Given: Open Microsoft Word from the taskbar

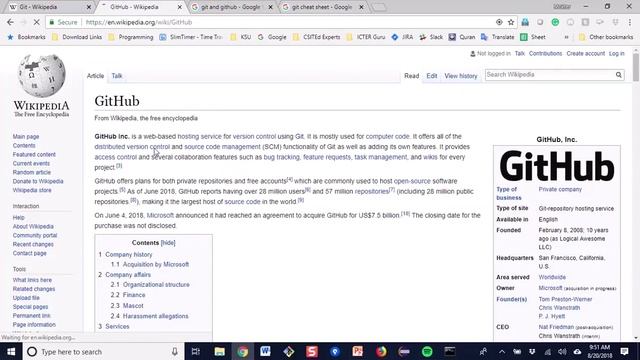Looking at the screenshot, I should (x=265, y=351).
